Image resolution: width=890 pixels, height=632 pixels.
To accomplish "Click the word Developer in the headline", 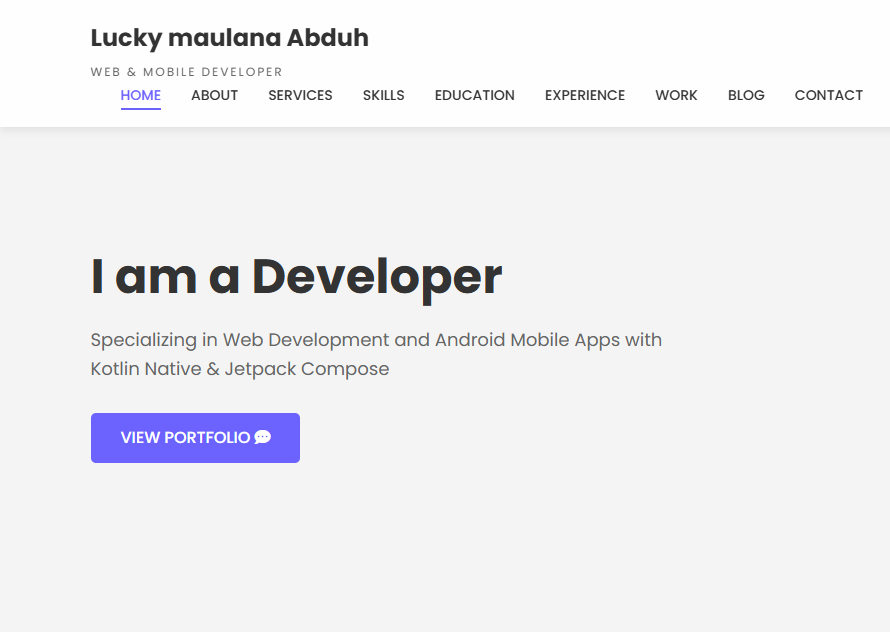I will 376,277.
